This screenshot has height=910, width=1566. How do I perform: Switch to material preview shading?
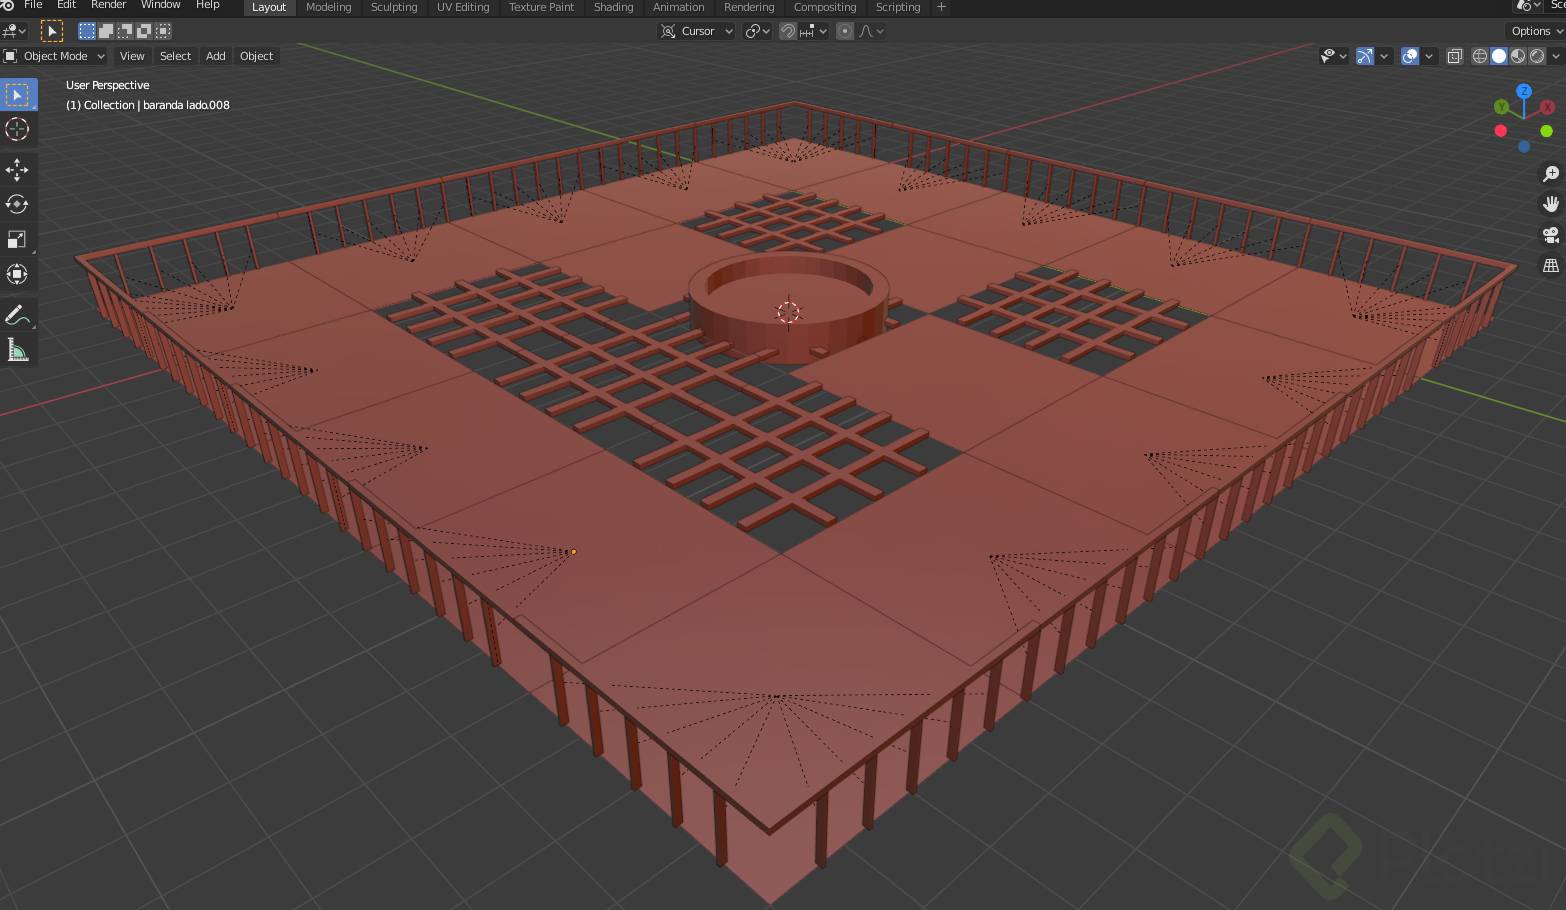(x=1518, y=56)
